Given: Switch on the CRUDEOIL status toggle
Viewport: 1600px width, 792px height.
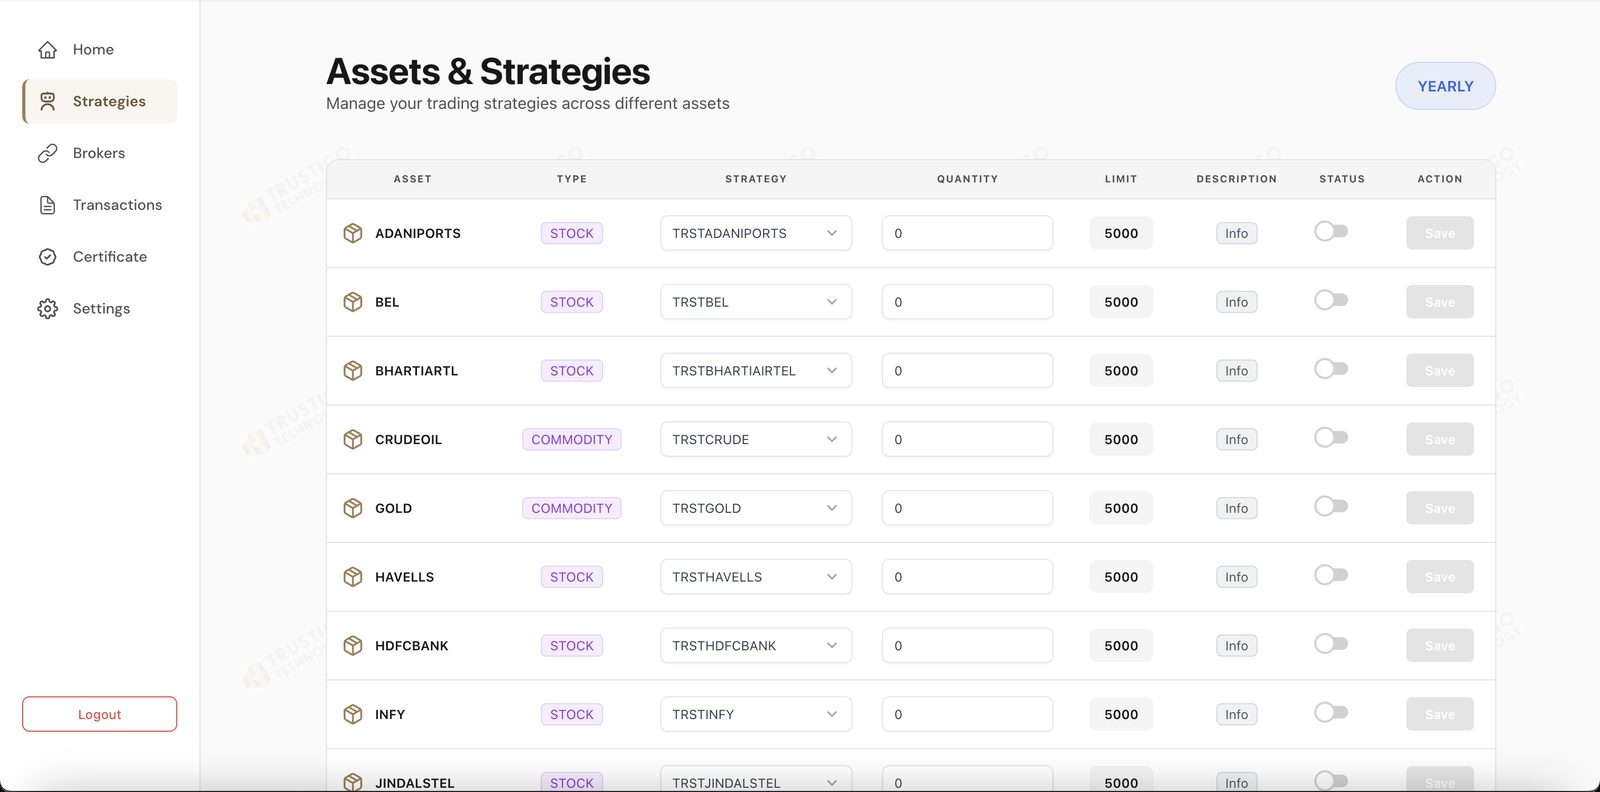Looking at the screenshot, I should (x=1331, y=437).
